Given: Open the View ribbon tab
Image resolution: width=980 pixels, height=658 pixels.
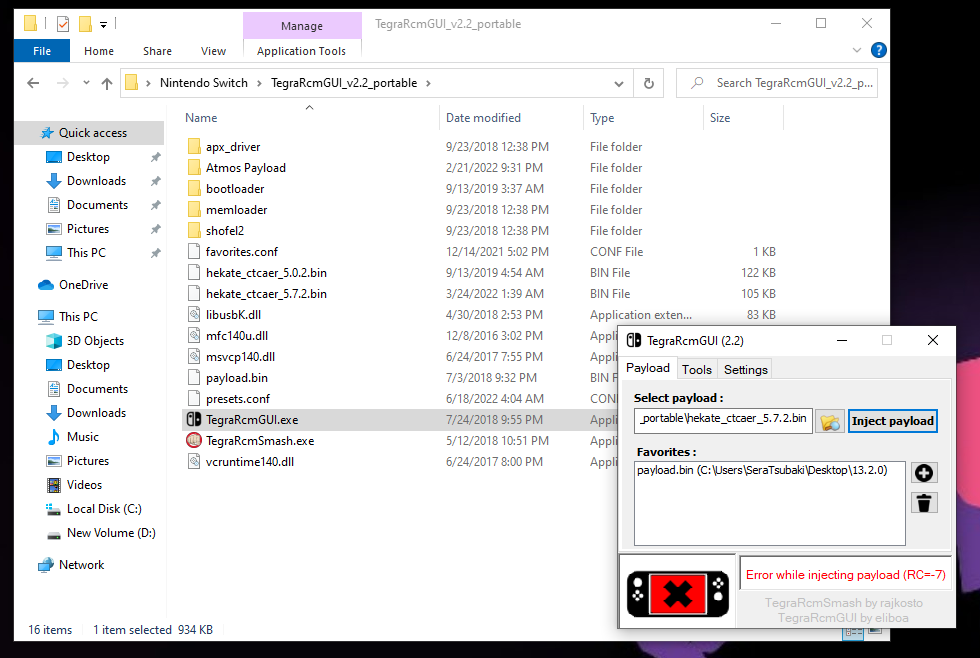Looking at the screenshot, I should [213, 51].
